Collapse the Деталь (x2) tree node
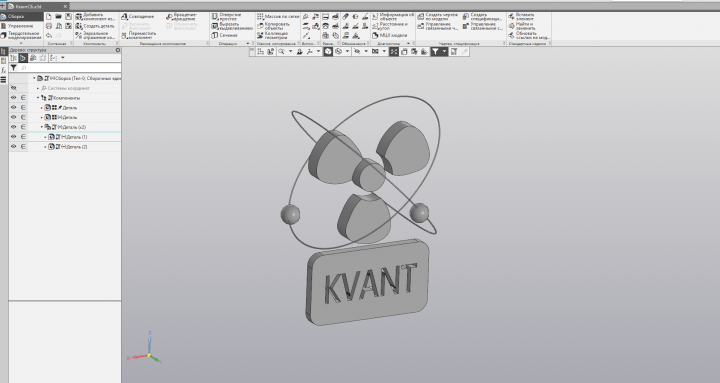 tap(42, 127)
